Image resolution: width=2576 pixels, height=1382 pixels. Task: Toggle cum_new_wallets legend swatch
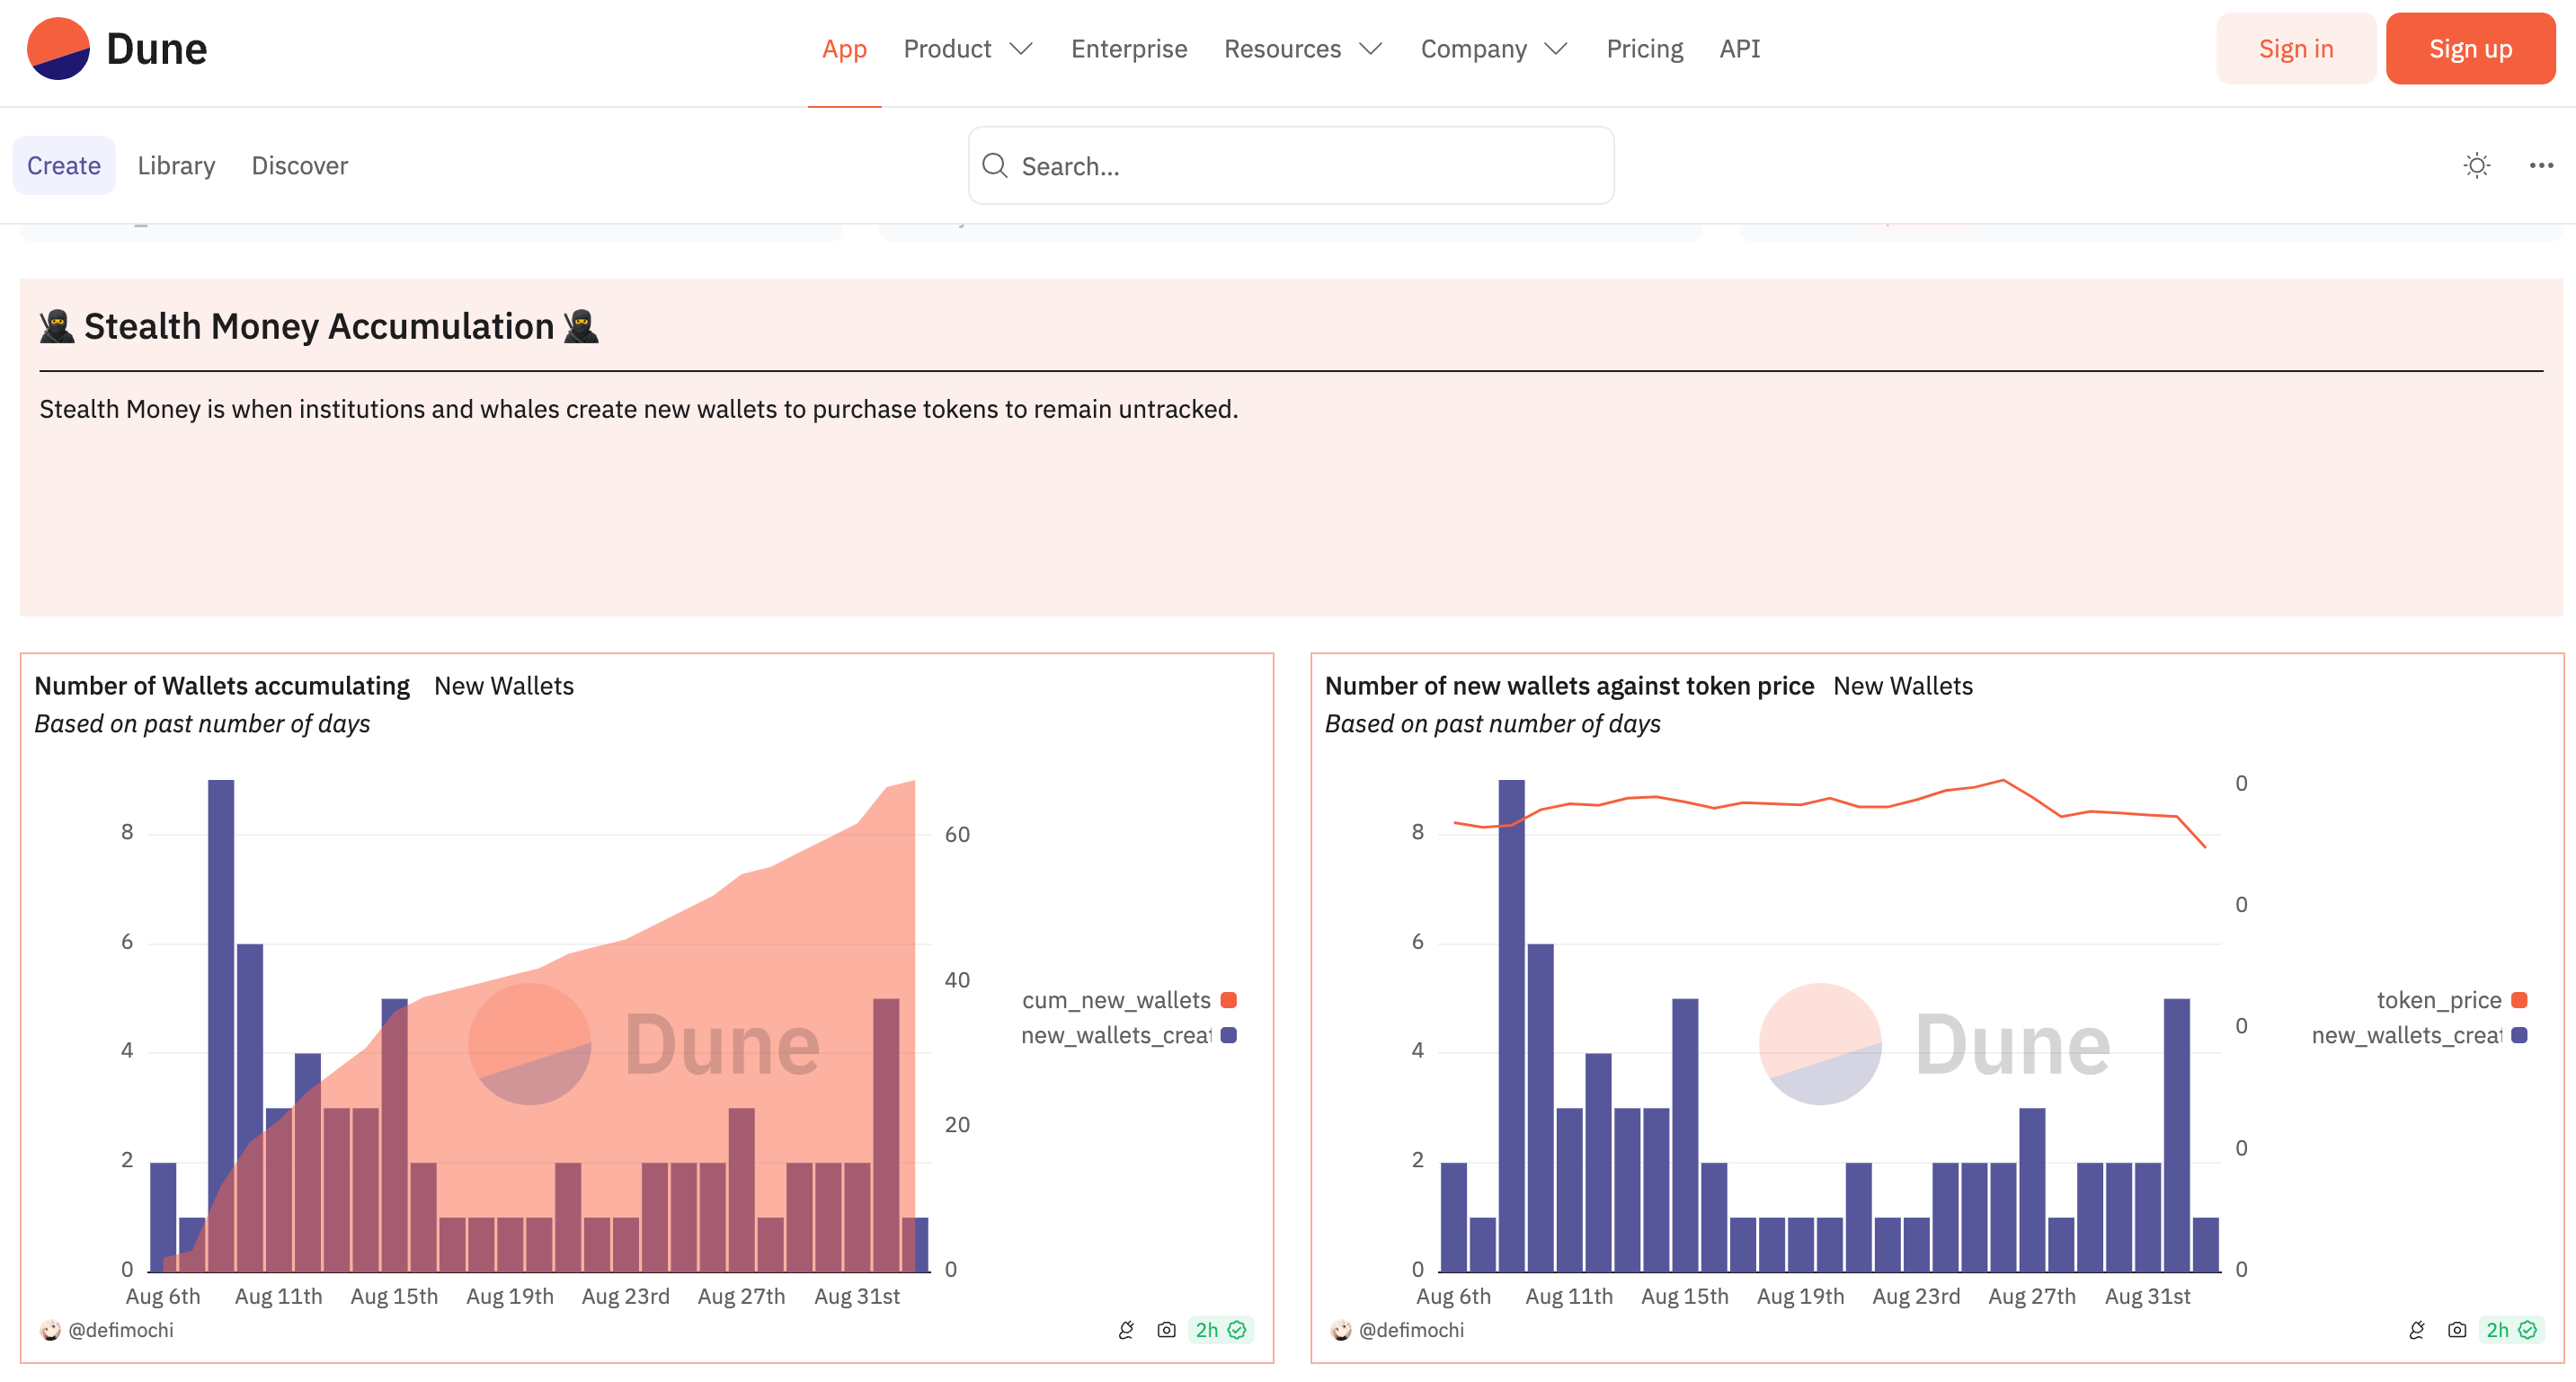click(x=1229, y=1000)
